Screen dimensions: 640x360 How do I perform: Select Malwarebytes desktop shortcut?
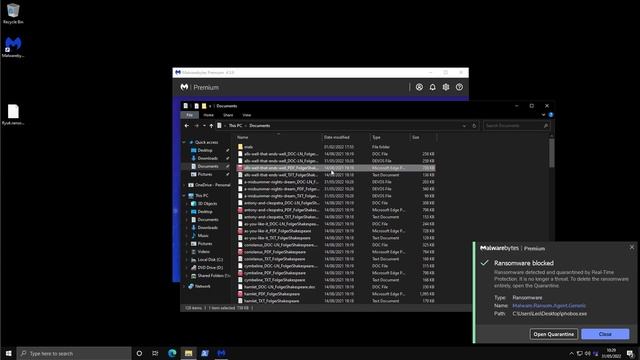[13, 47]
